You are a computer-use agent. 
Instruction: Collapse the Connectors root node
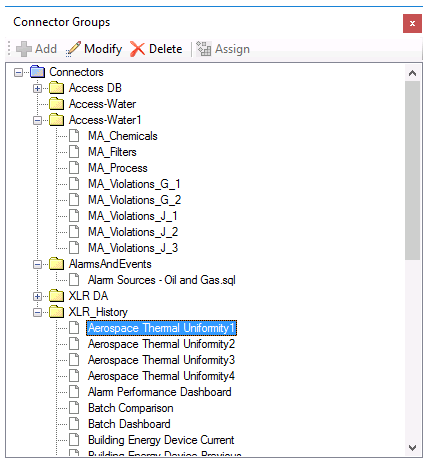point(18,72)
